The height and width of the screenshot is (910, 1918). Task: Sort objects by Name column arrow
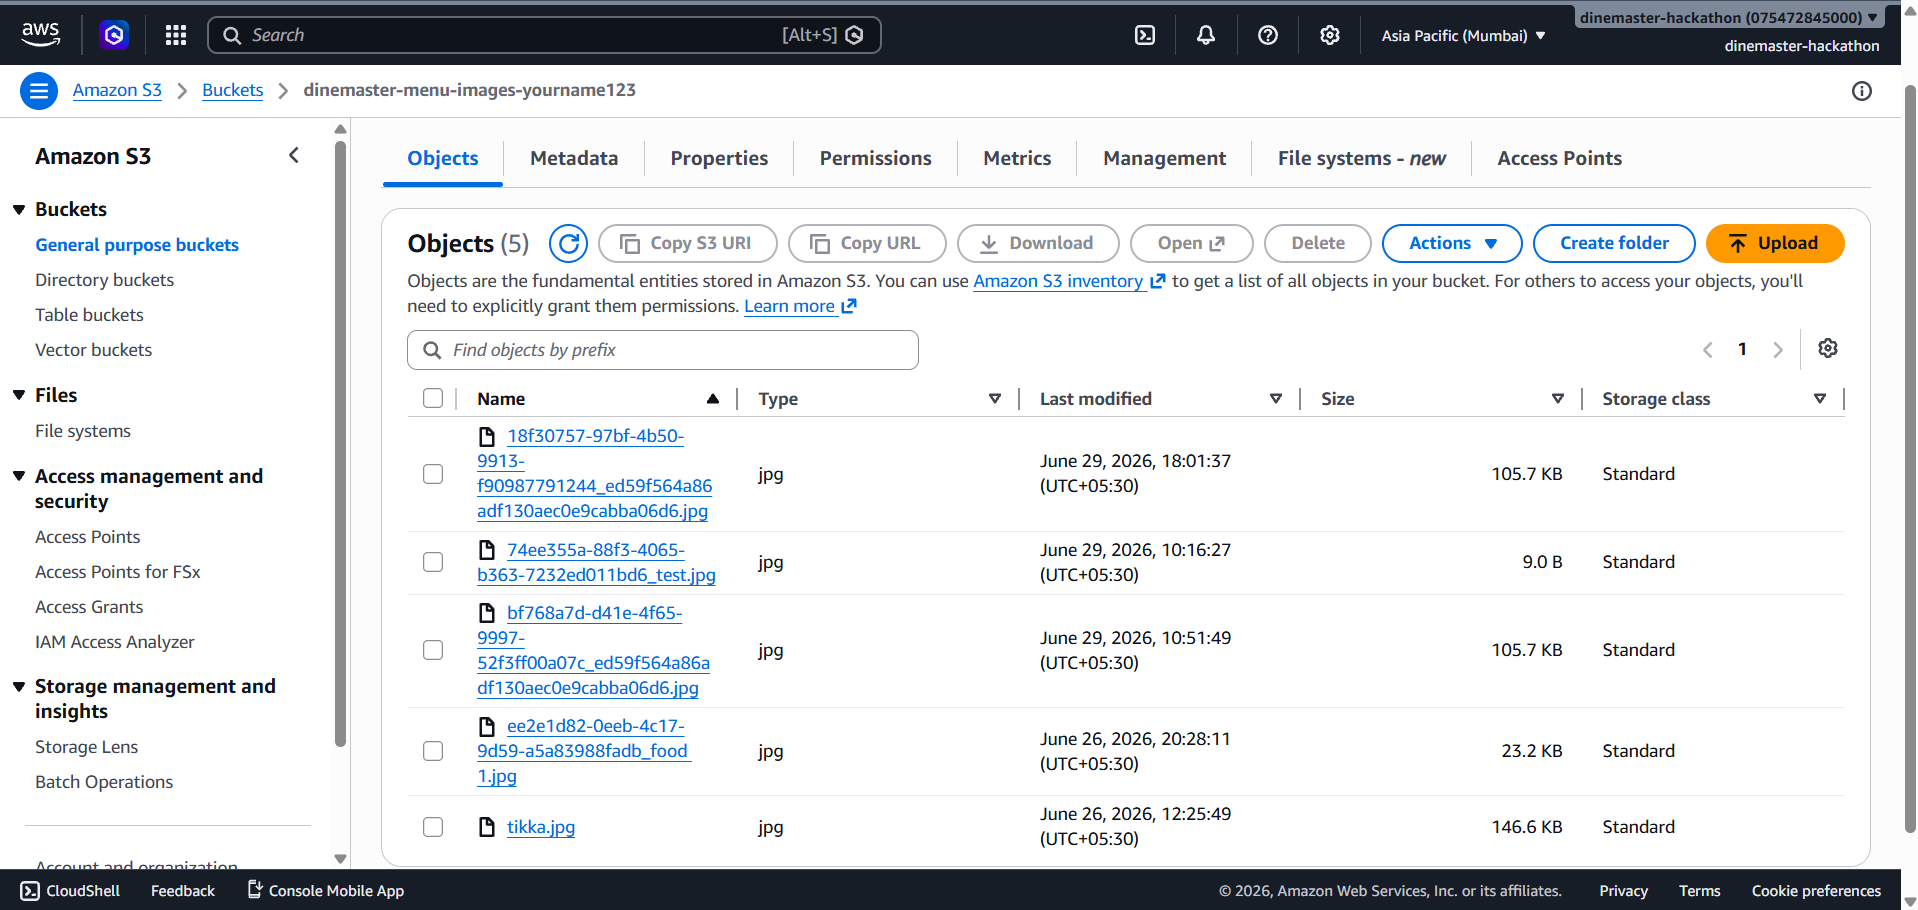pyautogui.click(x=713, y=398)
